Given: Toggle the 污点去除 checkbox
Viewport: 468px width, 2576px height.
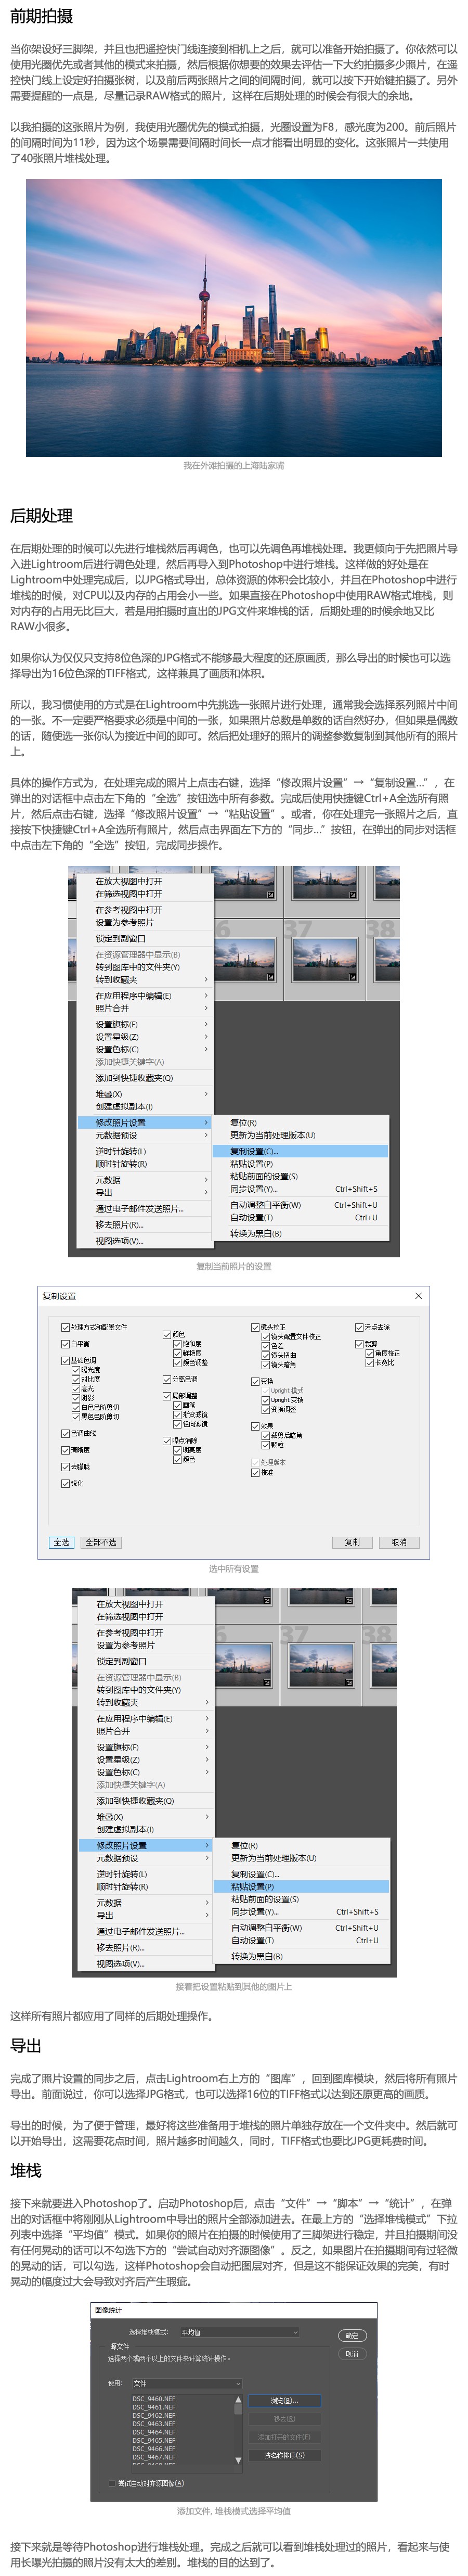Looking at the screenshot, I should [x=359, y=1327].
